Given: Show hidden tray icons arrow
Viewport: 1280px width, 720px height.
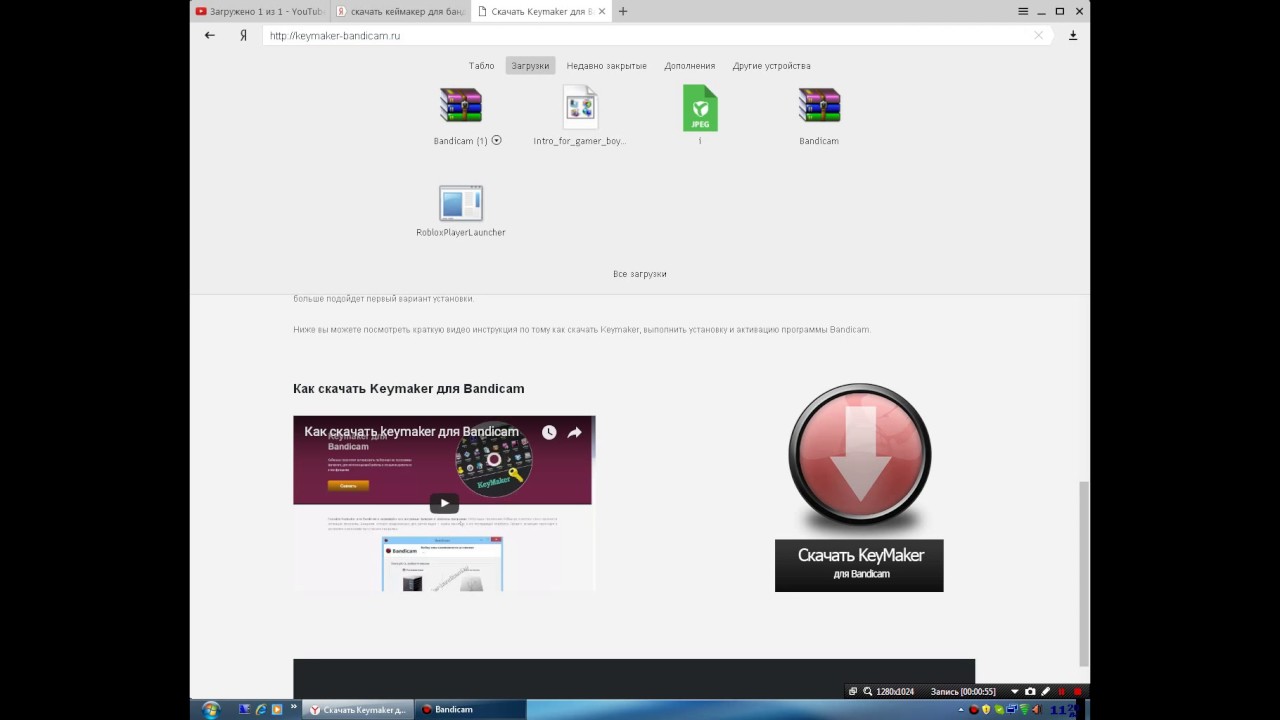Looking at the screenshot, I should [961, 710].
